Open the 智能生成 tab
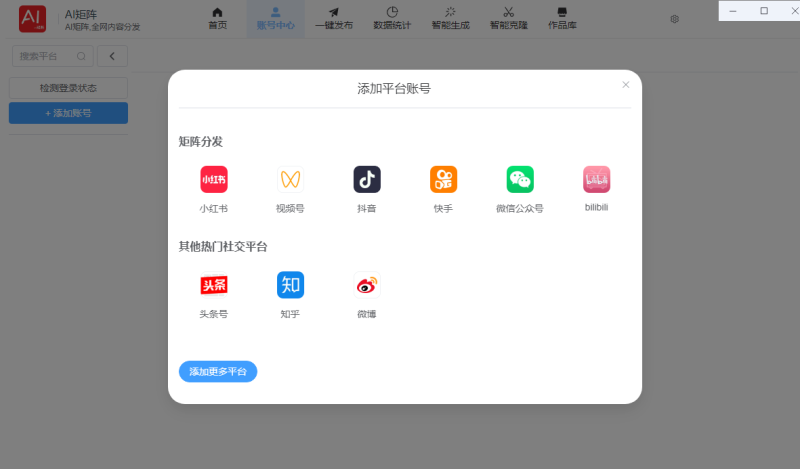The height and width of the screenshot is (469, 800). coord(450,19)
